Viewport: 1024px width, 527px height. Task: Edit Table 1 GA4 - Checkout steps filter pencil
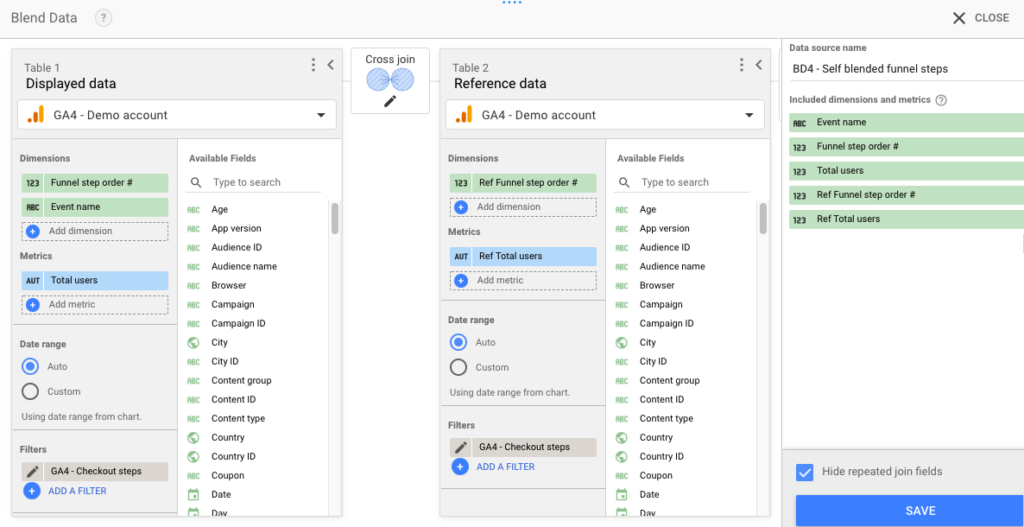33,471
